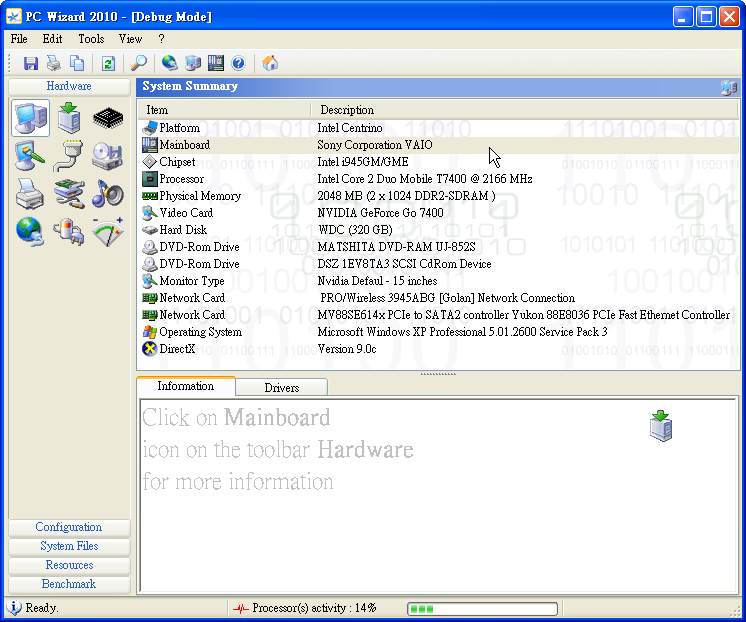
Task: Select the Voltage gauge icon in sidebar
Action: (x=108, y=232)
